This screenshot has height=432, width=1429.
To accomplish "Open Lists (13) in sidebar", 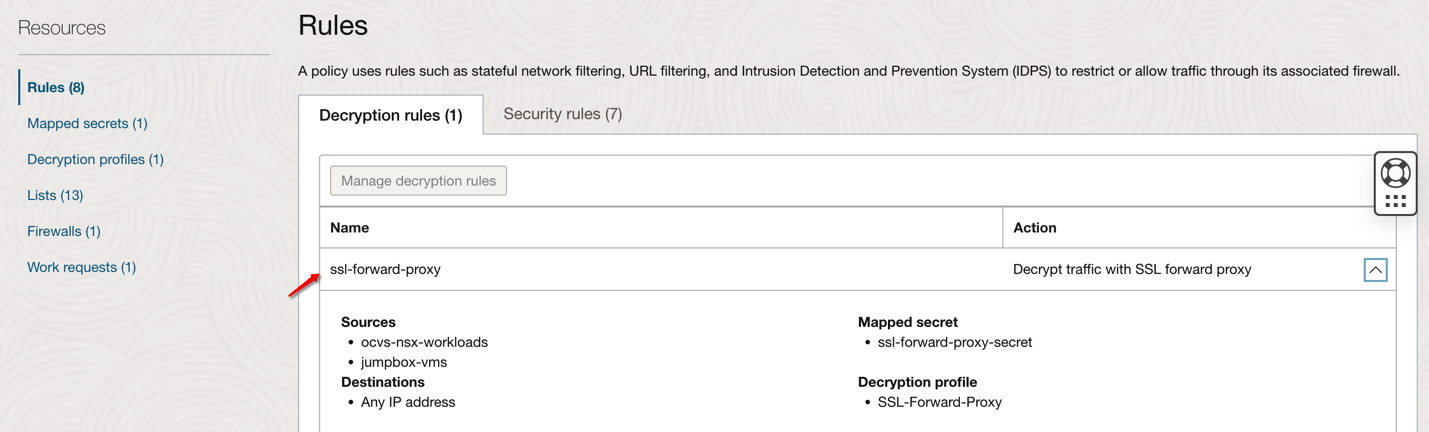I will (55, 196).
